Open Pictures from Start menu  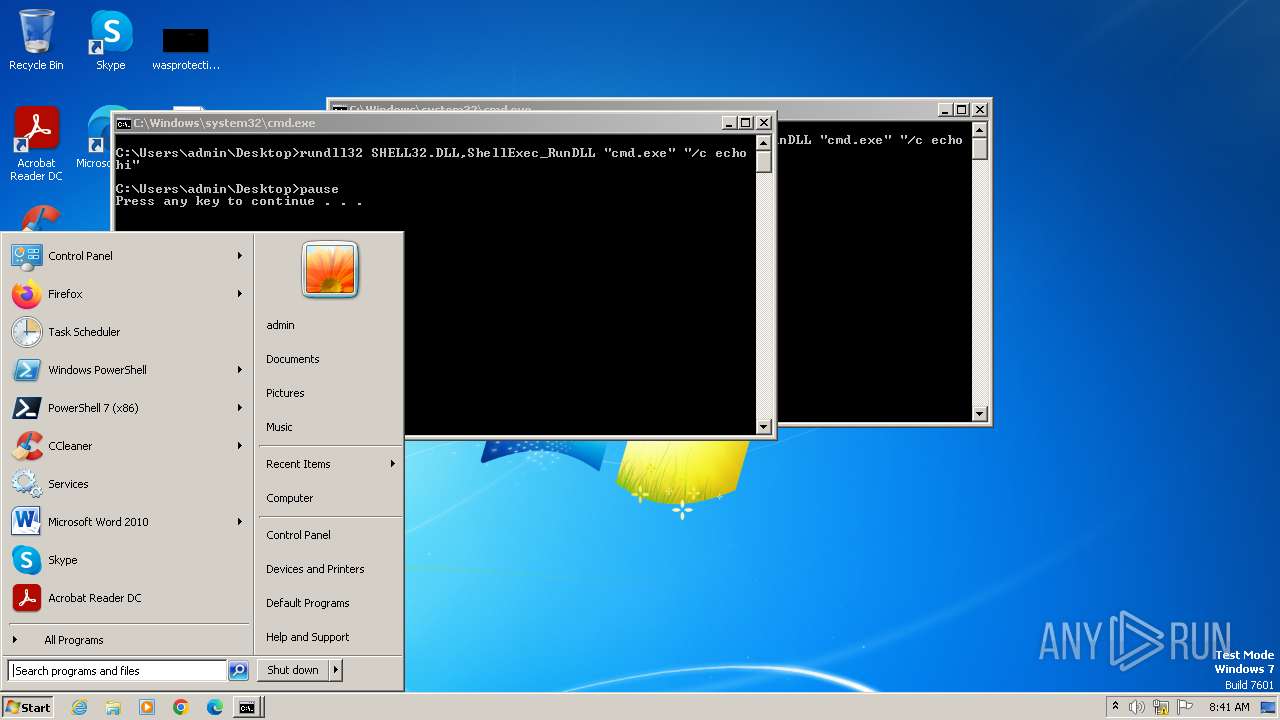(x=285, y=393)
